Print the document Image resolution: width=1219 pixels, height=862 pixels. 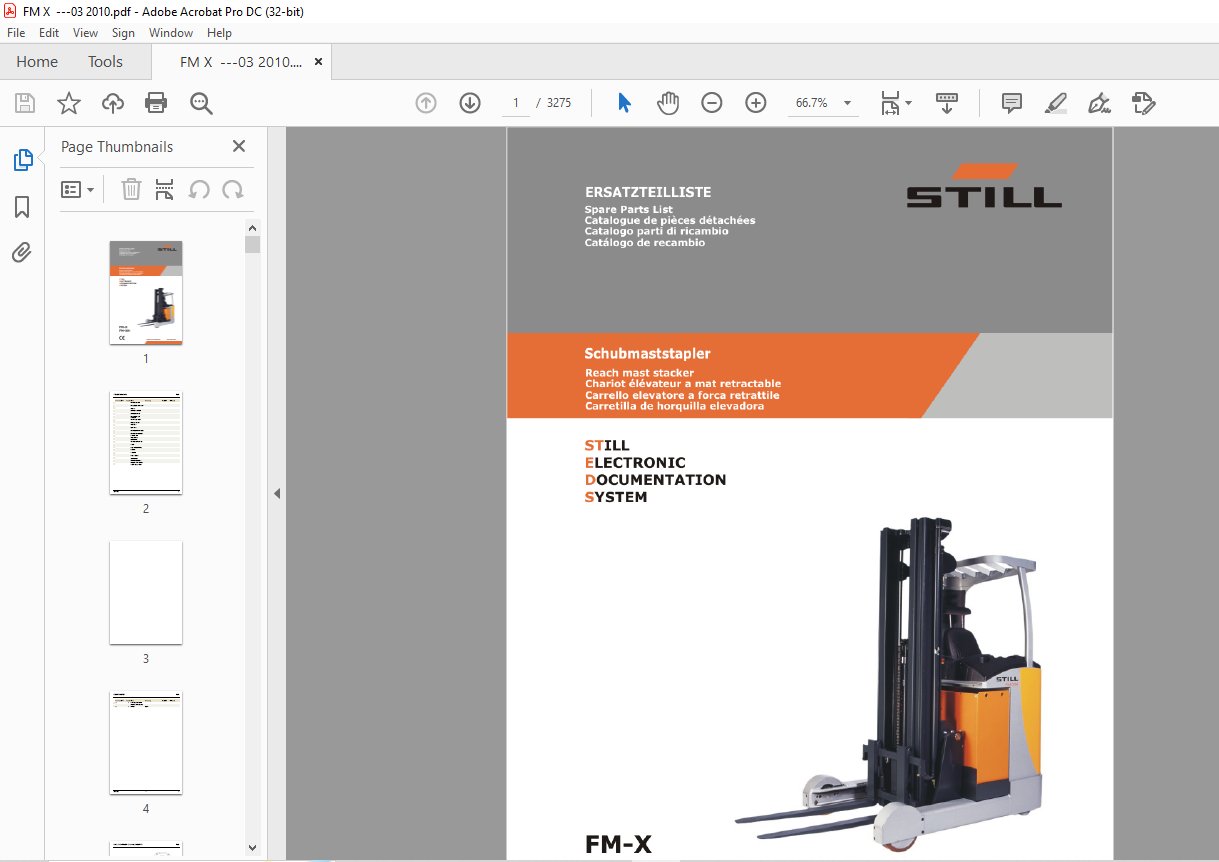tap(156, 103)
